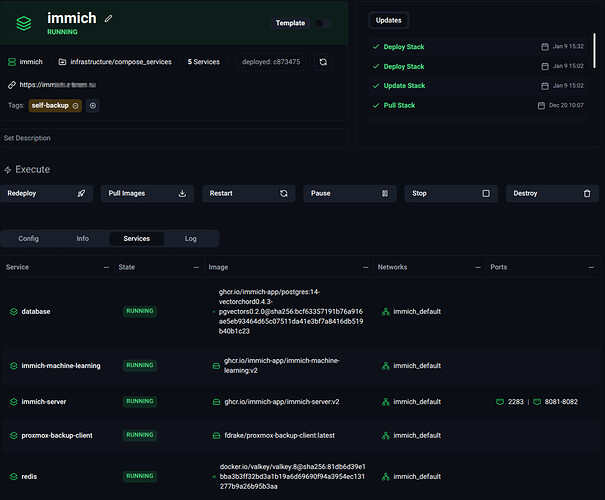605x500 pixels.
Task: Click the refresh icon beside deployed hash
Action: click(323, 62)
